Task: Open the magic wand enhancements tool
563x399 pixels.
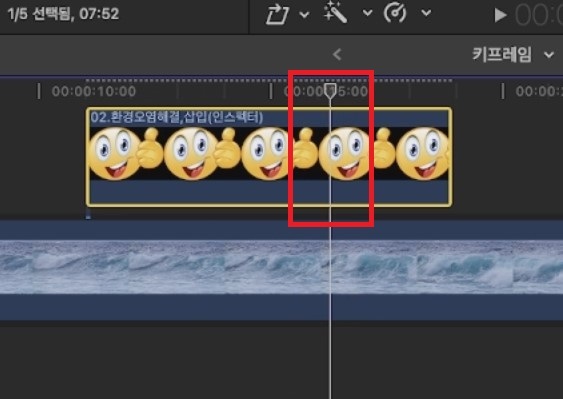Action: 336,12
